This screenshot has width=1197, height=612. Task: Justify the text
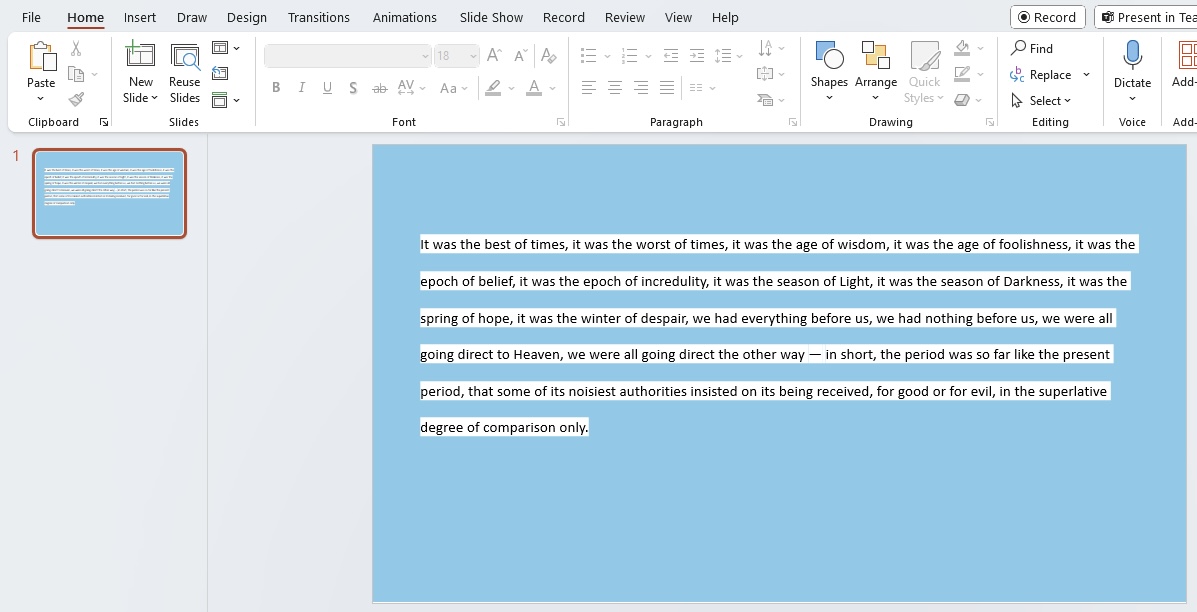point(666,88)
